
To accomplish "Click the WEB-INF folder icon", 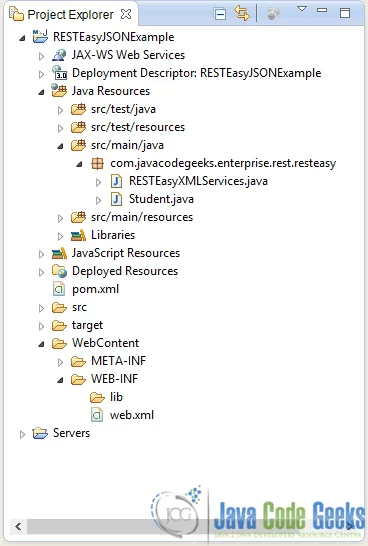I will 78,380.
